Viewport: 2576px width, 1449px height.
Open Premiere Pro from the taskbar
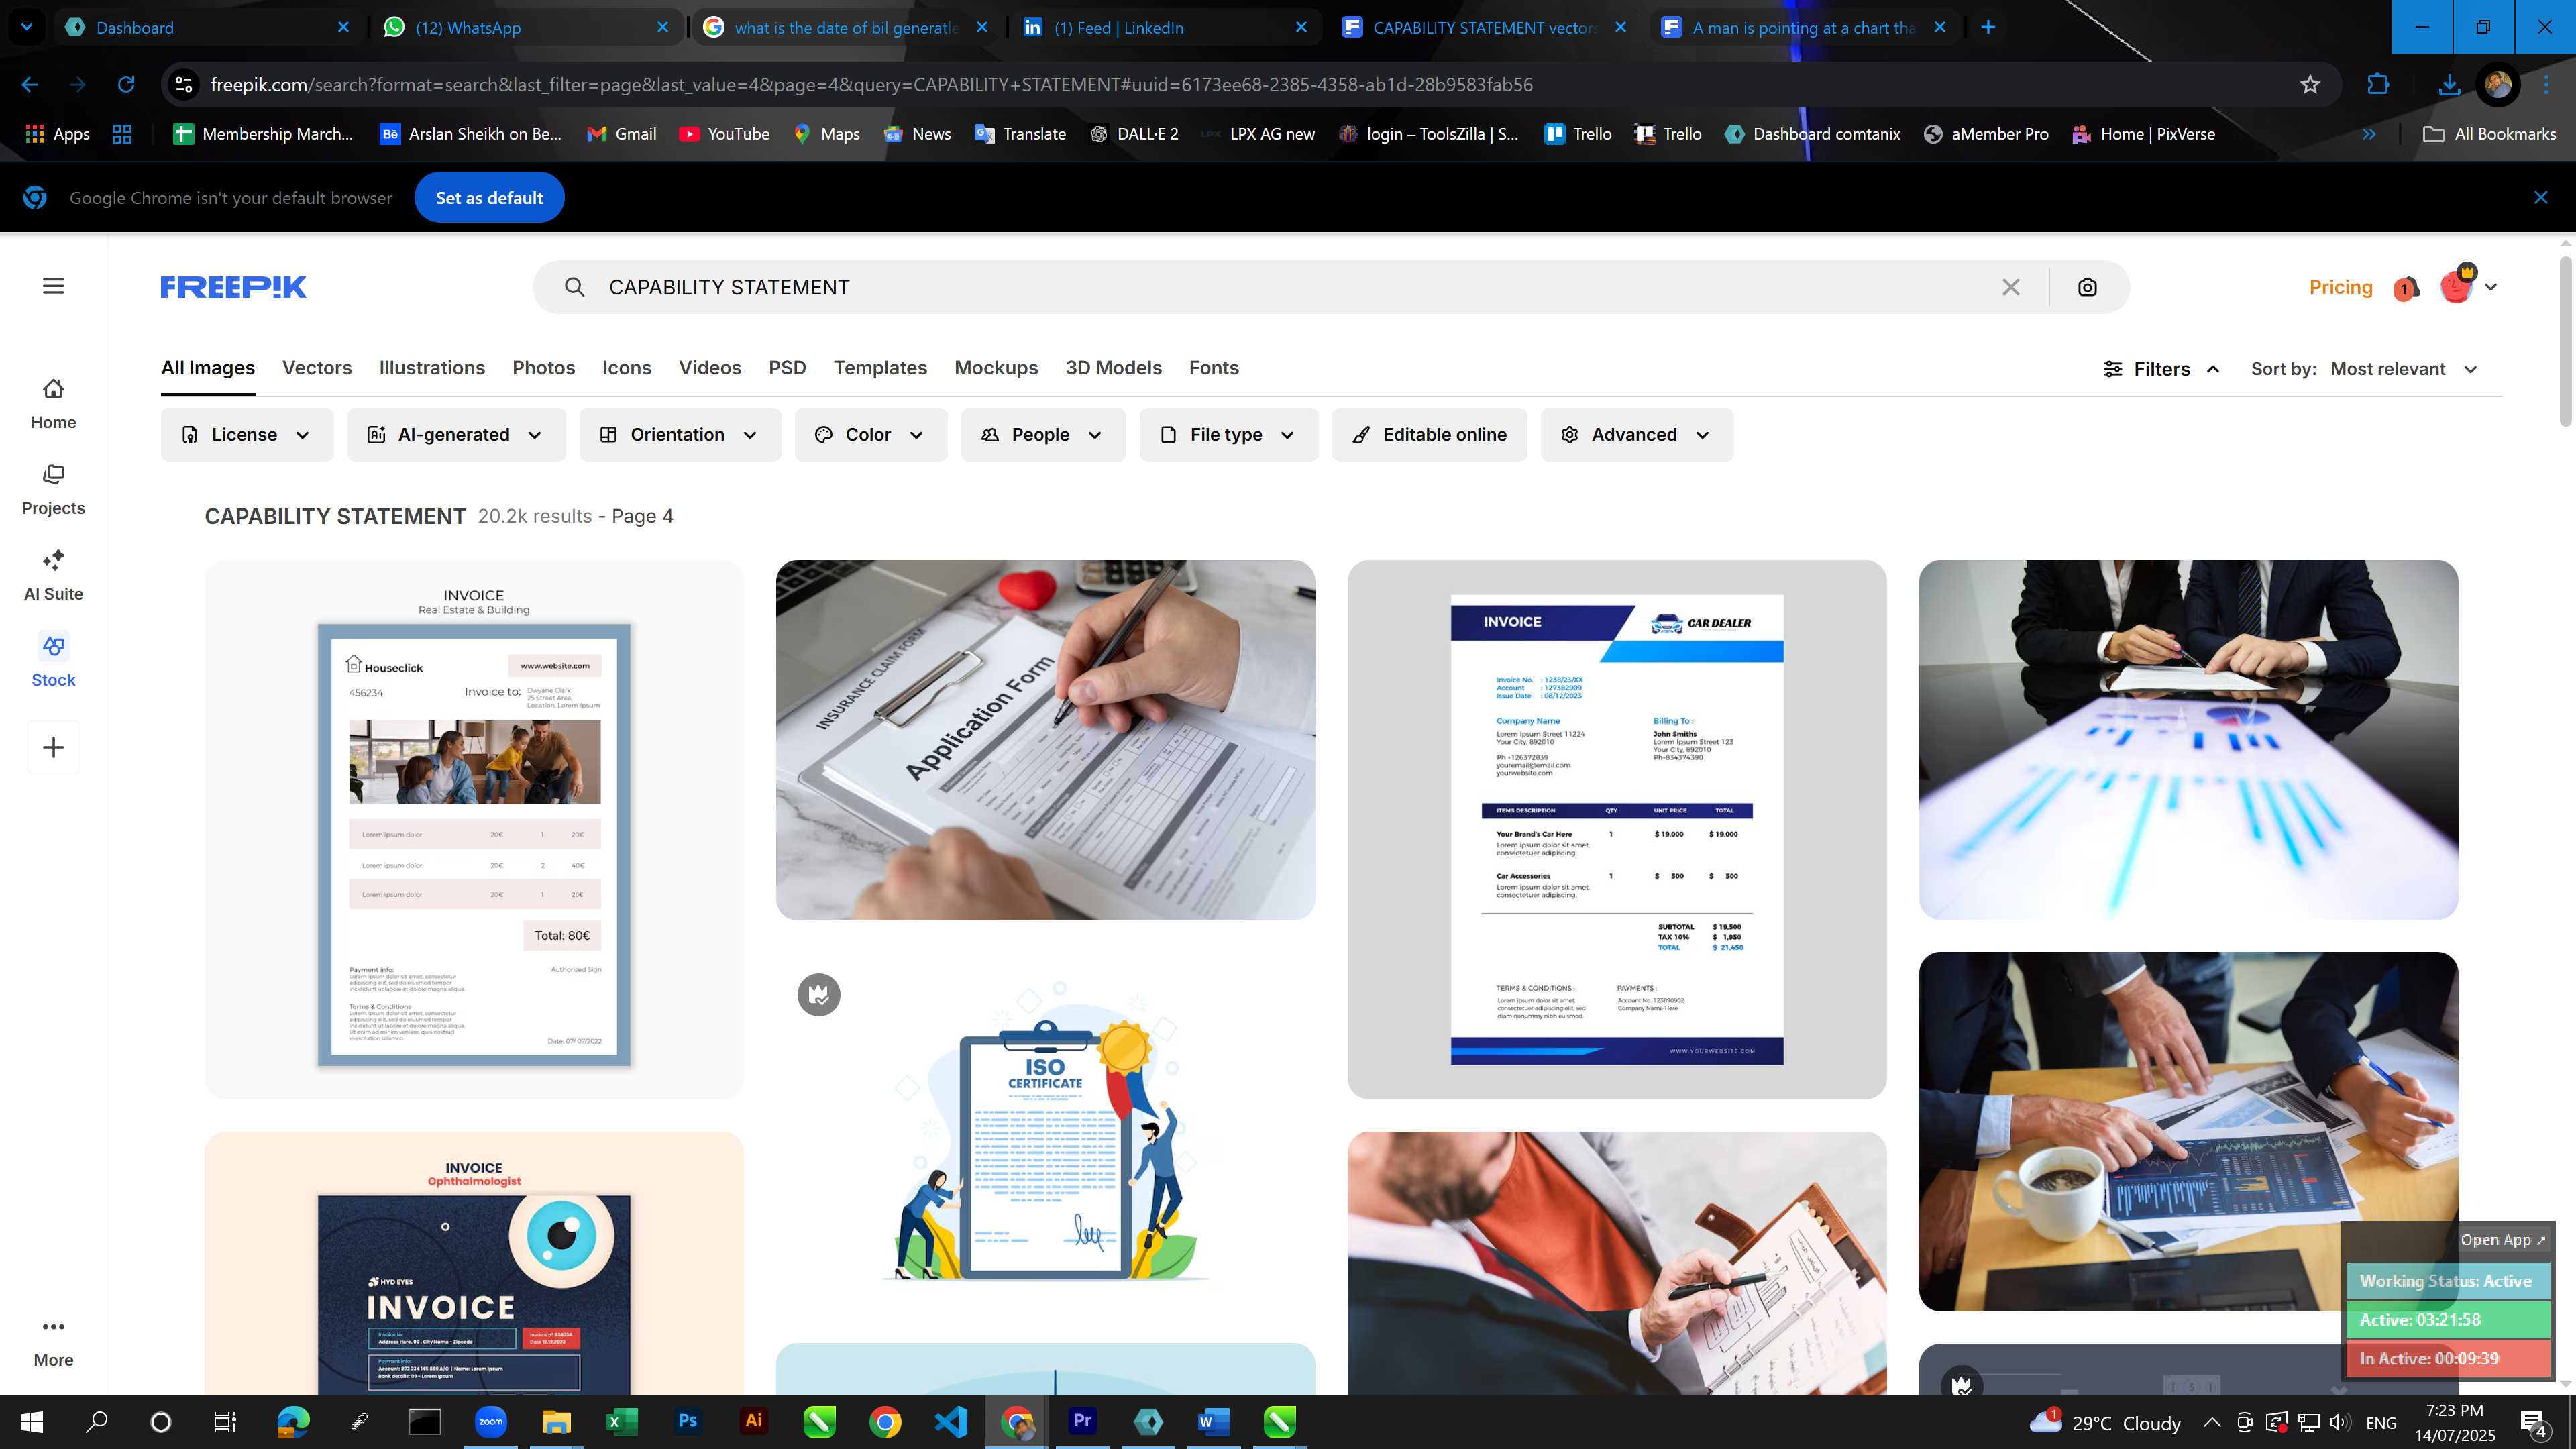(x=1082, y=1421)
